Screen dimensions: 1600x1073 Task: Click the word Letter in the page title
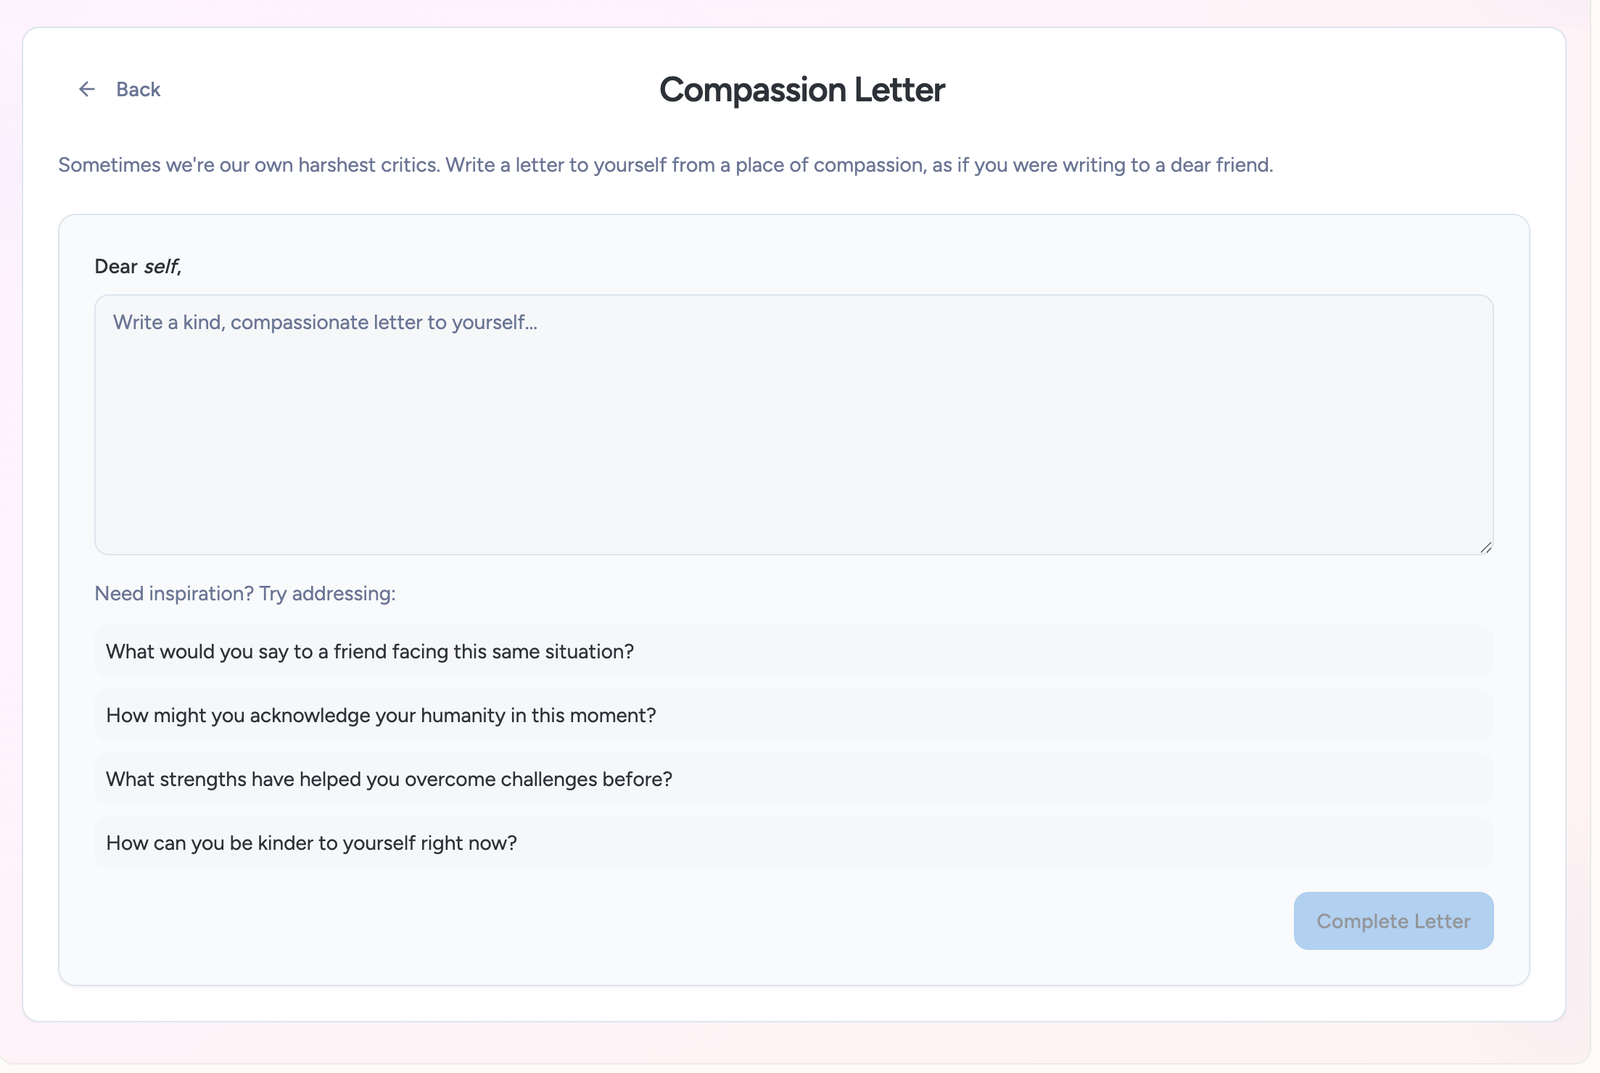[899, 90]
